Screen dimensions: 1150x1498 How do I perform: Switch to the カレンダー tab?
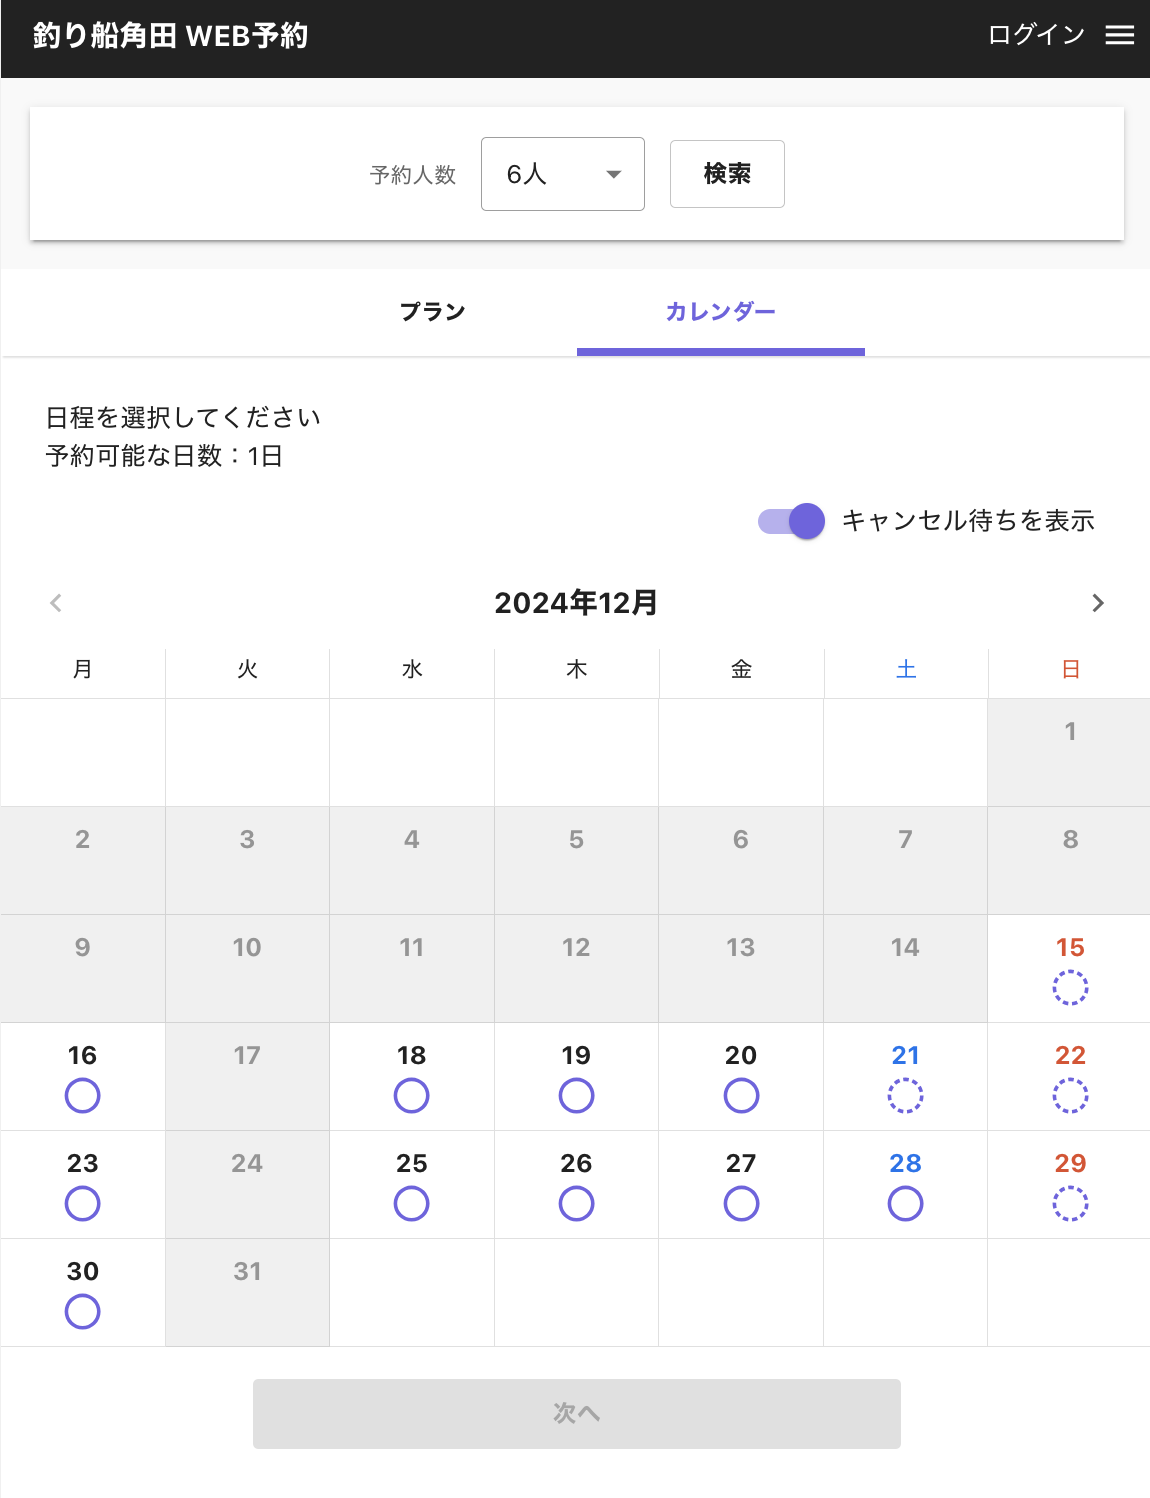[720, 312]
